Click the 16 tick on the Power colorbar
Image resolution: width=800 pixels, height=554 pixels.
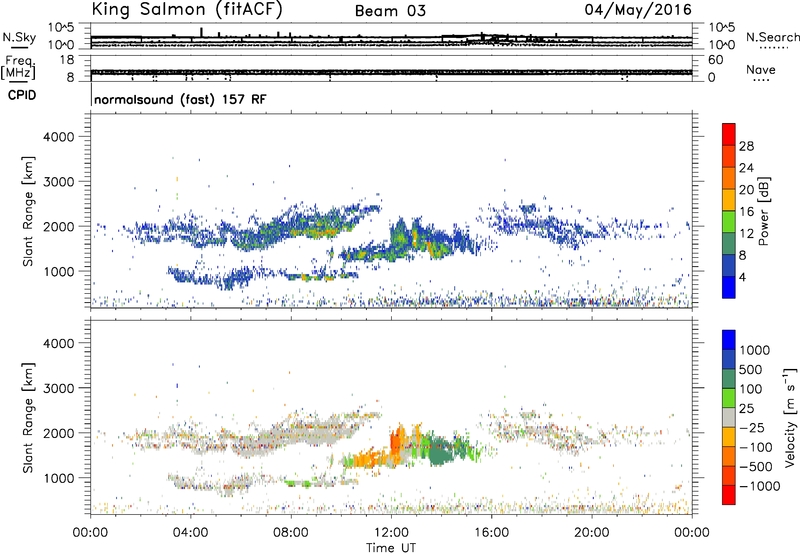746,212
